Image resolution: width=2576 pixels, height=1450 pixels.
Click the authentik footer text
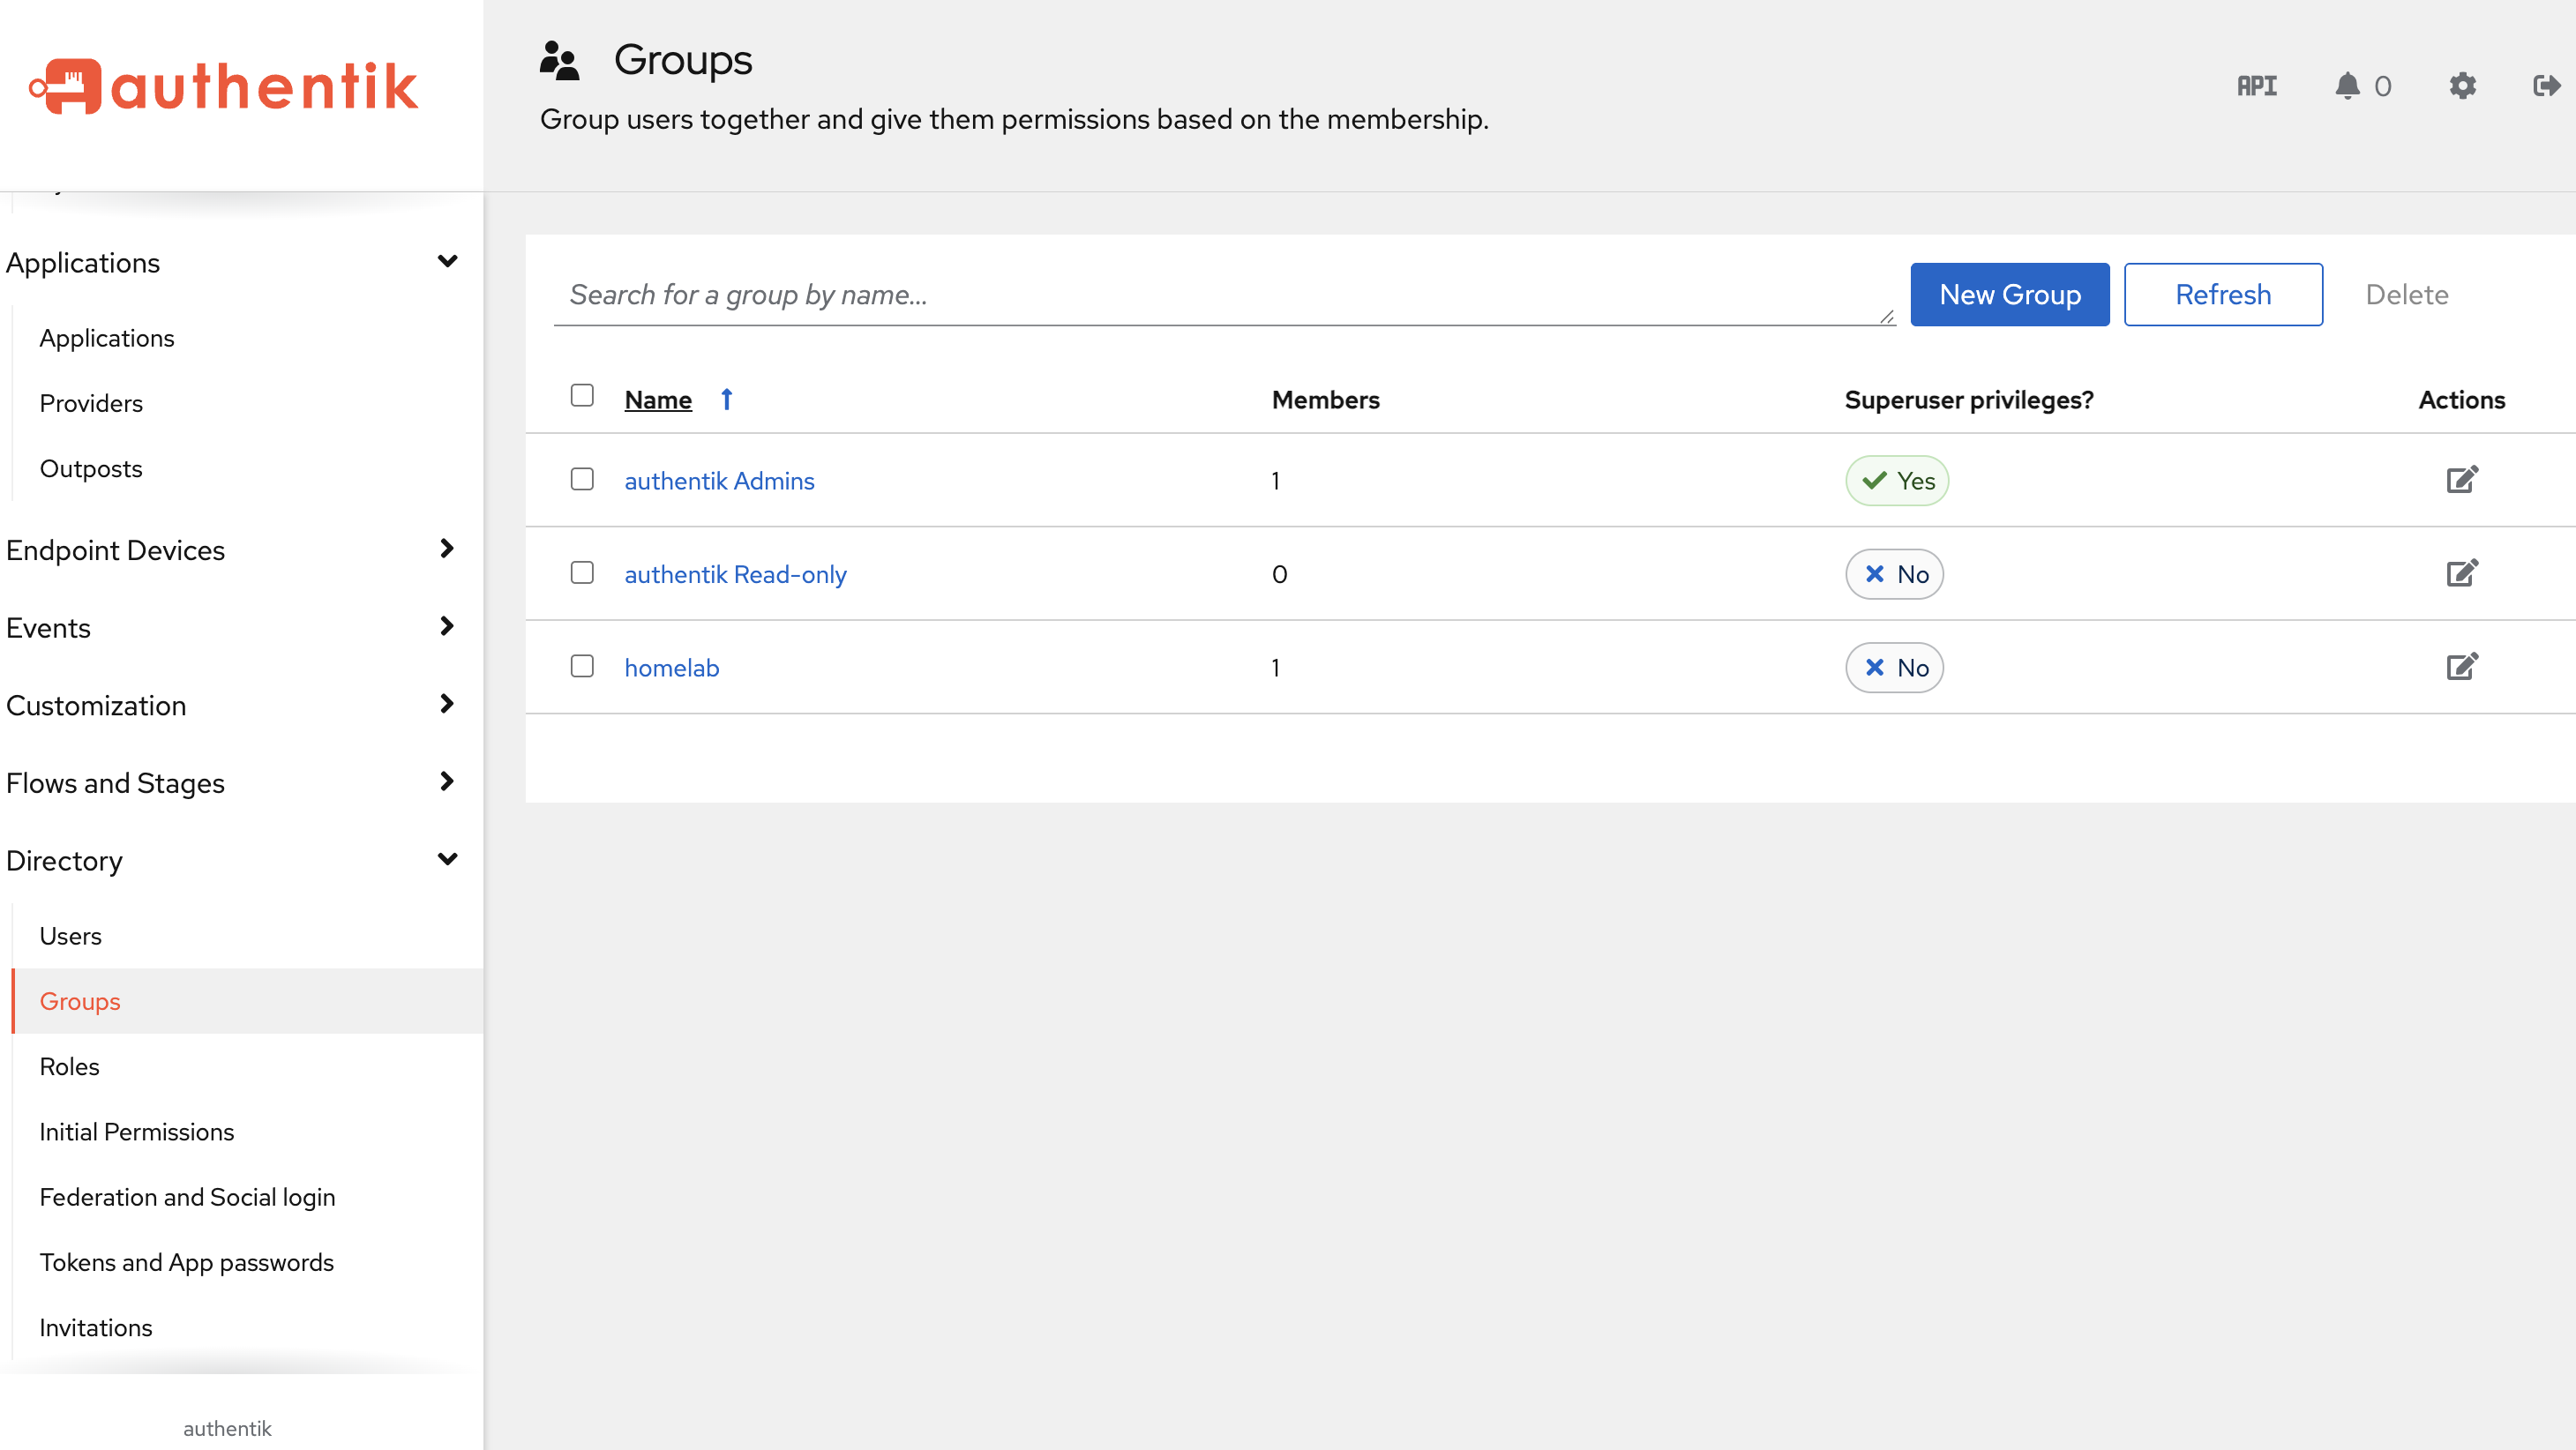click(227, 1428)
